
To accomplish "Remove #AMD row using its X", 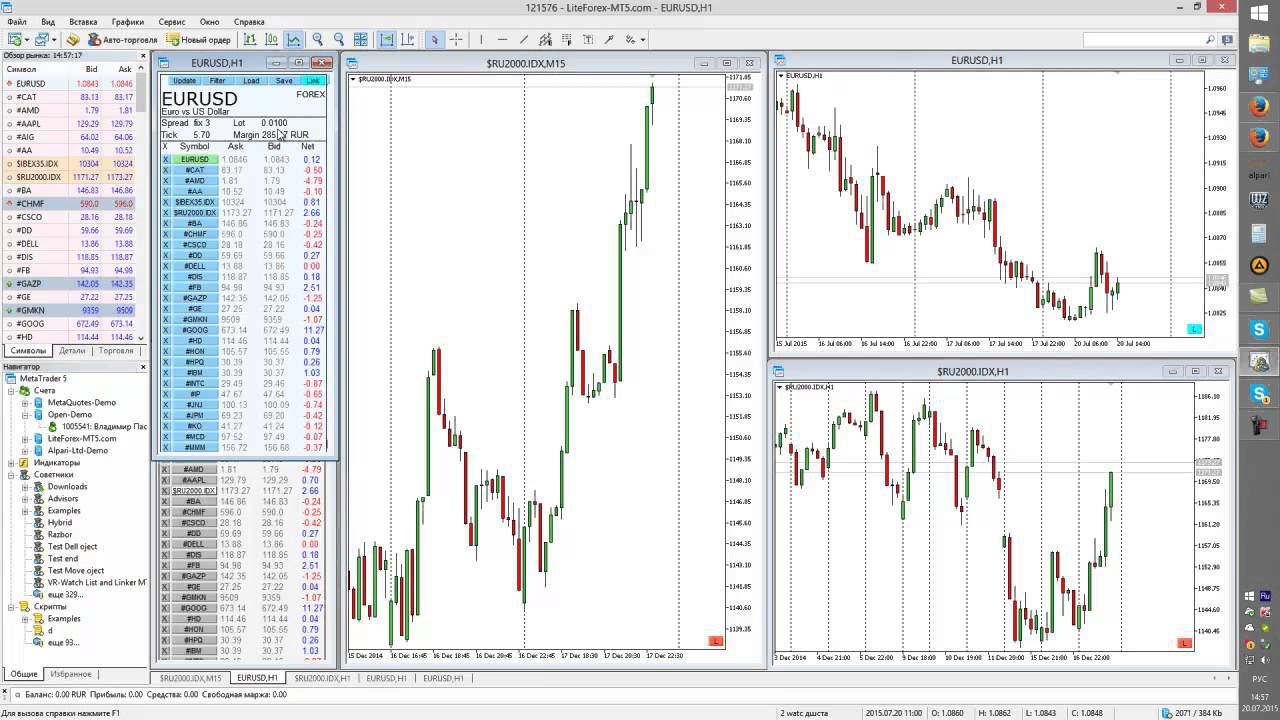I will pos(166,181).
